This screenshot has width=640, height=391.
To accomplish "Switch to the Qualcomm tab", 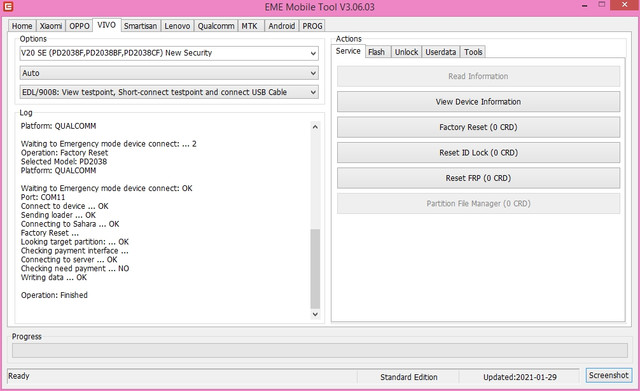I will (216, 26).
